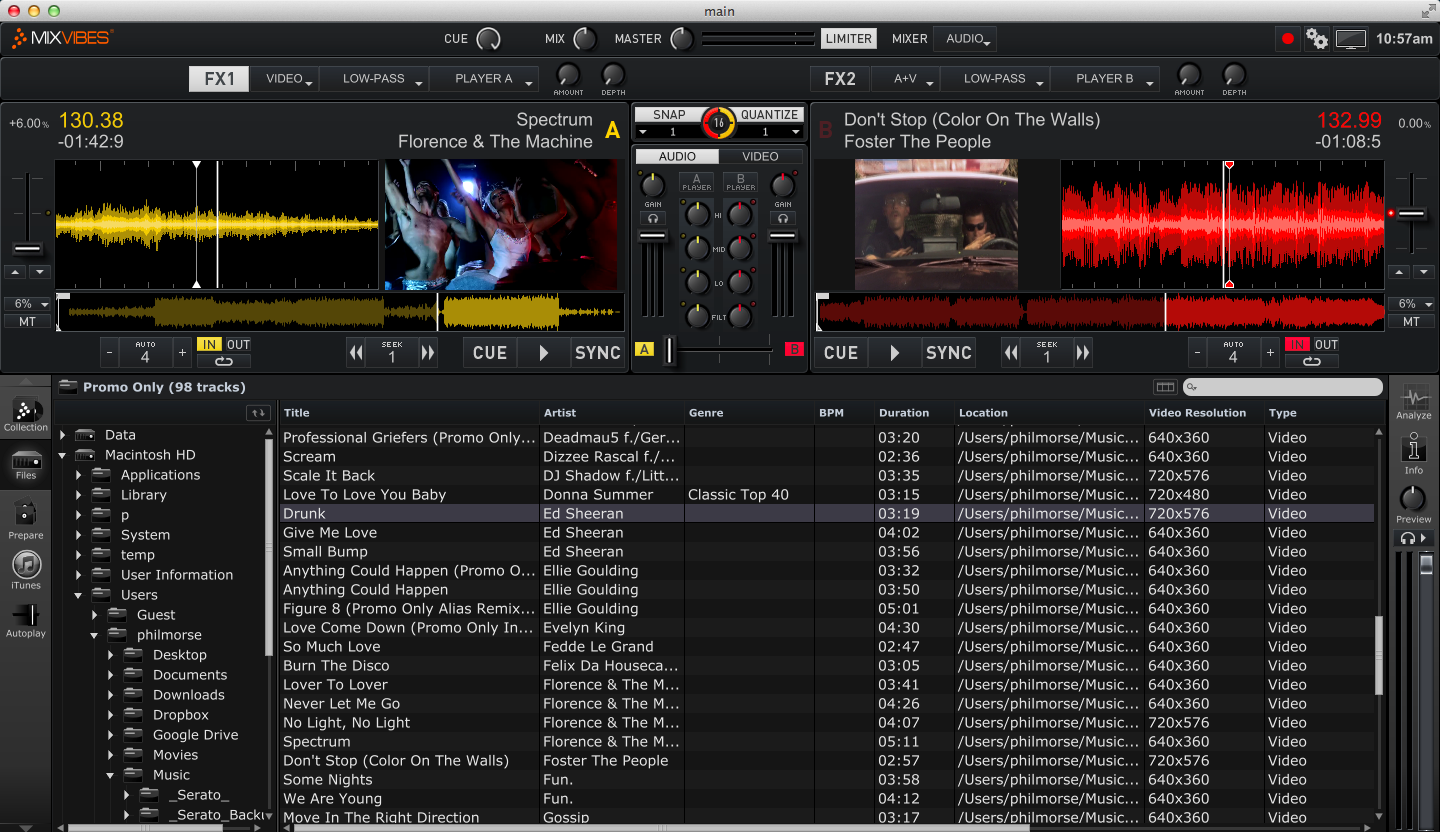Open the Collection browser panel
The height and width of the screenshot is (832, 1440).
point(26,414)
